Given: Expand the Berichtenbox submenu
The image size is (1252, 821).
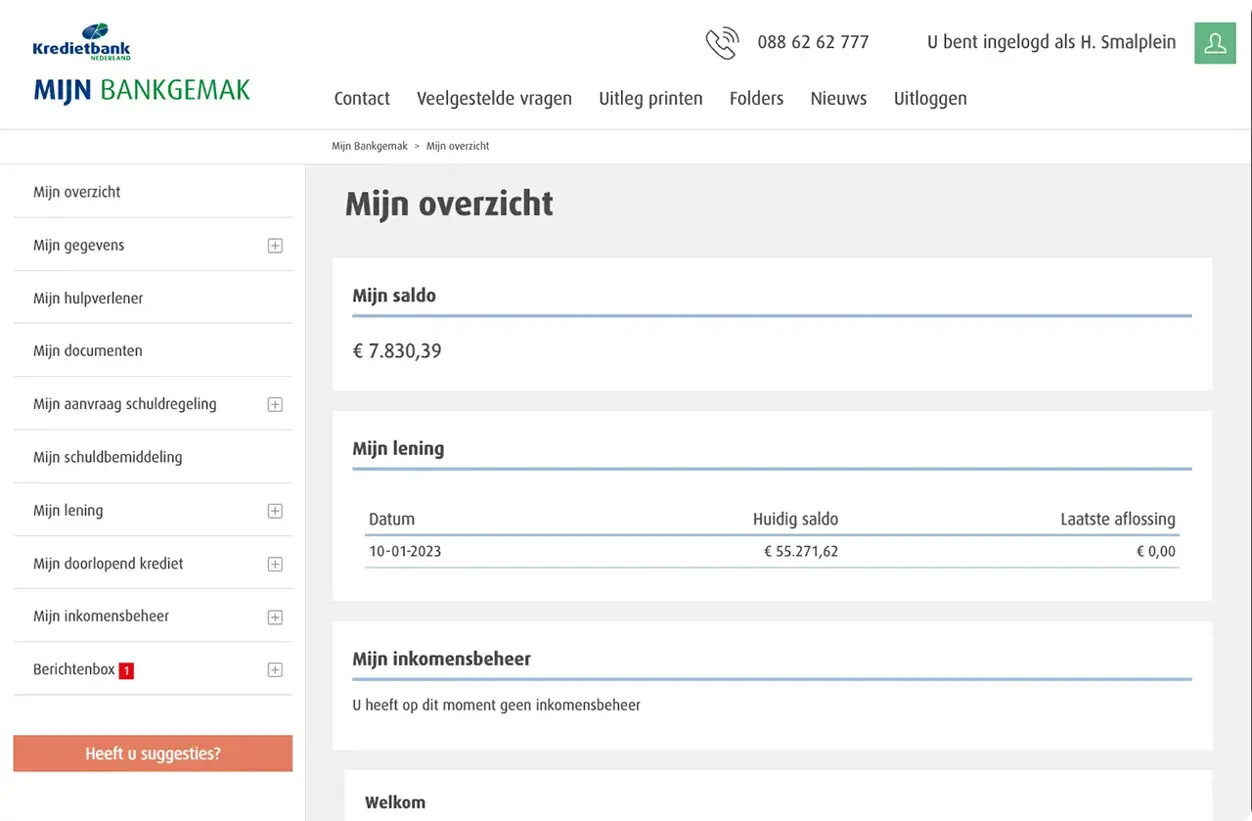Looking at the screenshot, I should [x=275, y=670].
